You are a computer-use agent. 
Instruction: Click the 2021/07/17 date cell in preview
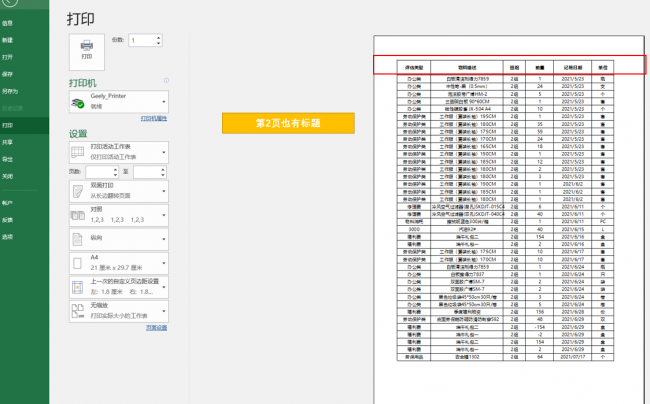(x=572, y=357)
